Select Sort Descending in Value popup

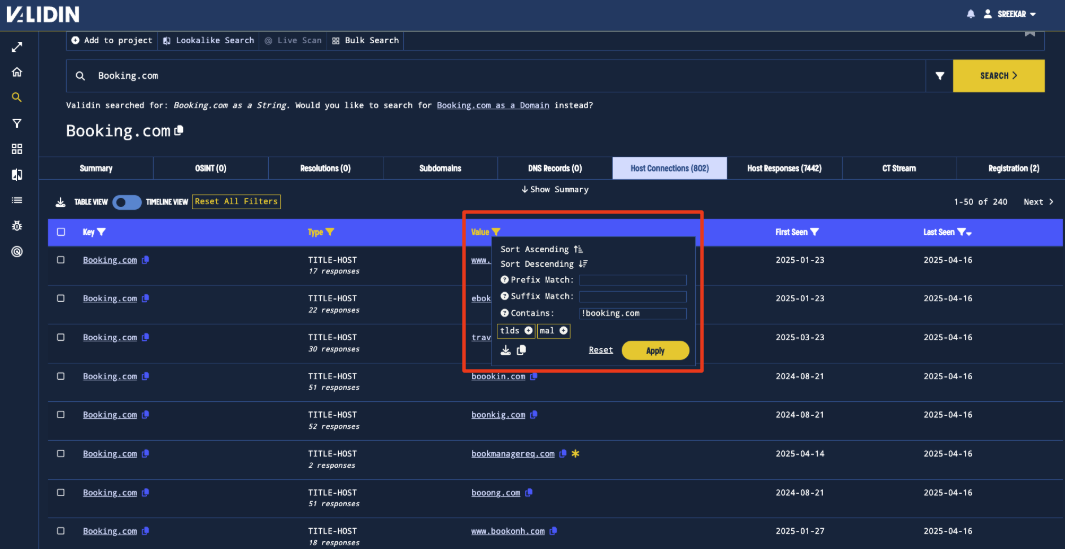[544, 264]
